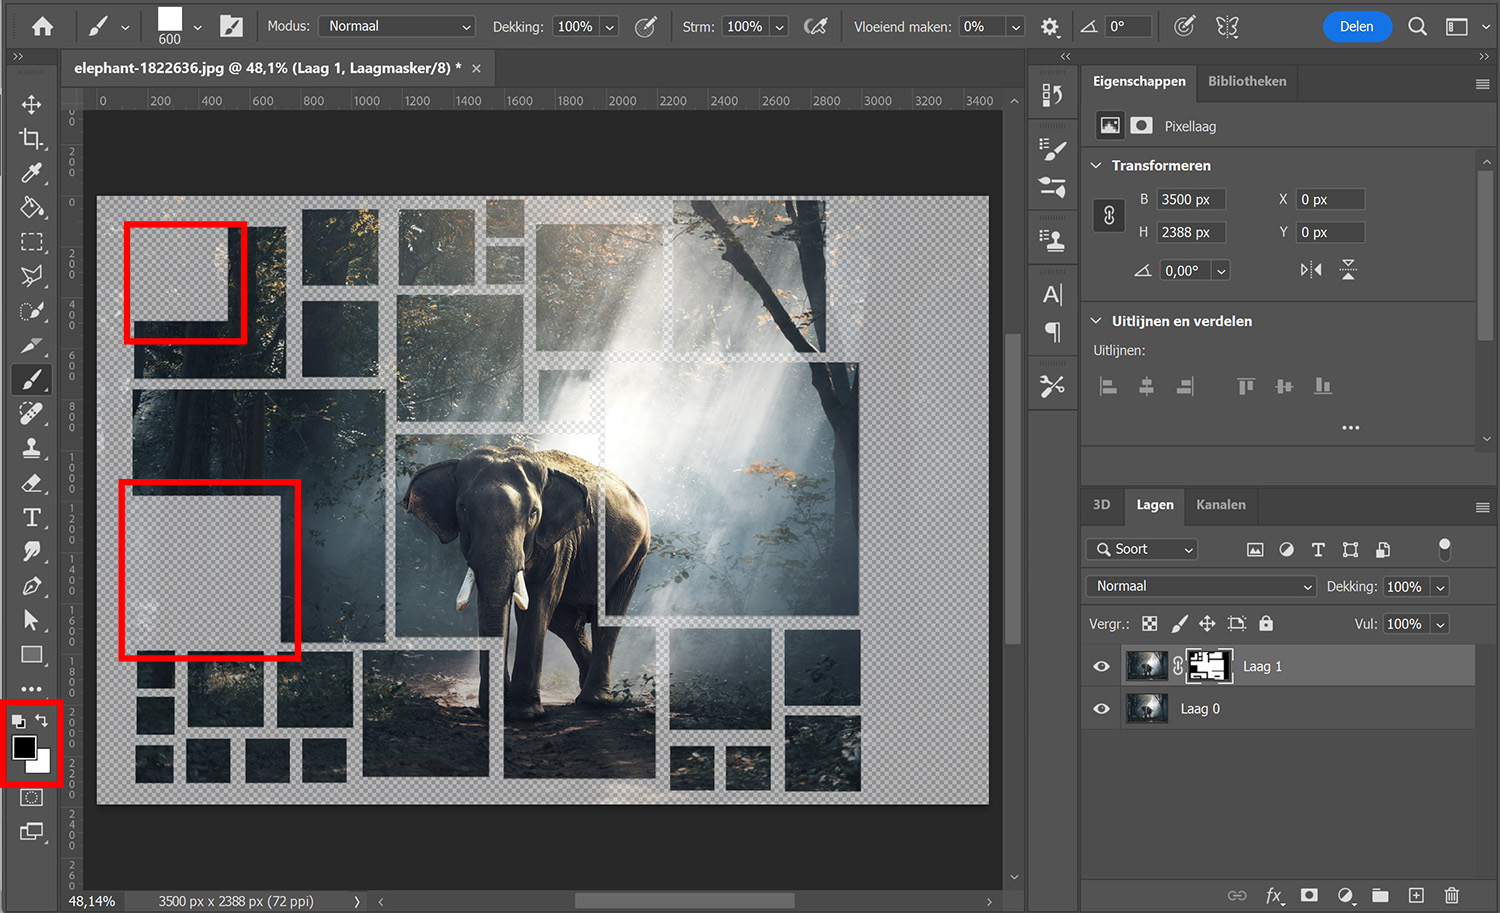Click the Delen button

(x=1357, y=27)
